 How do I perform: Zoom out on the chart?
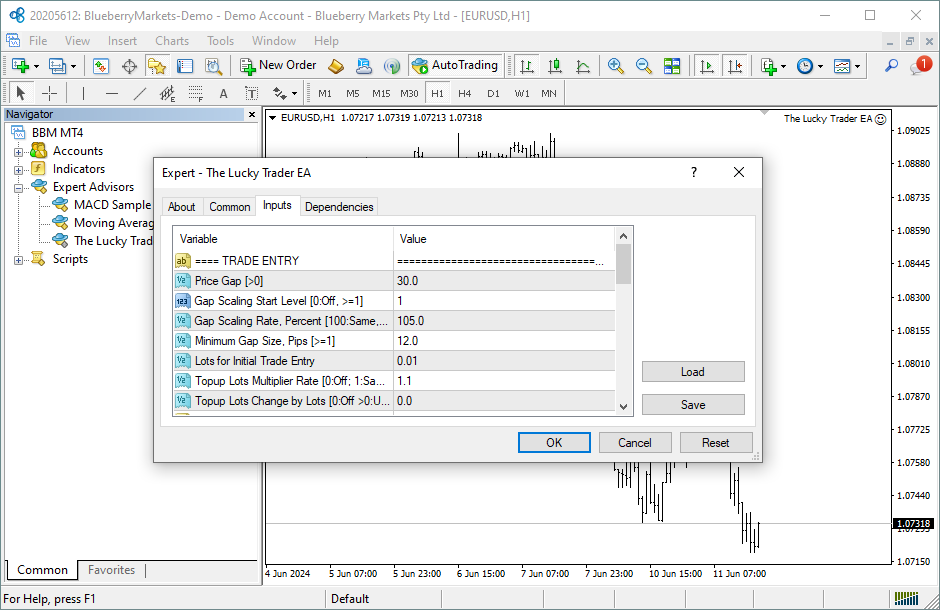pyautogui.click(x=644, y=65)
